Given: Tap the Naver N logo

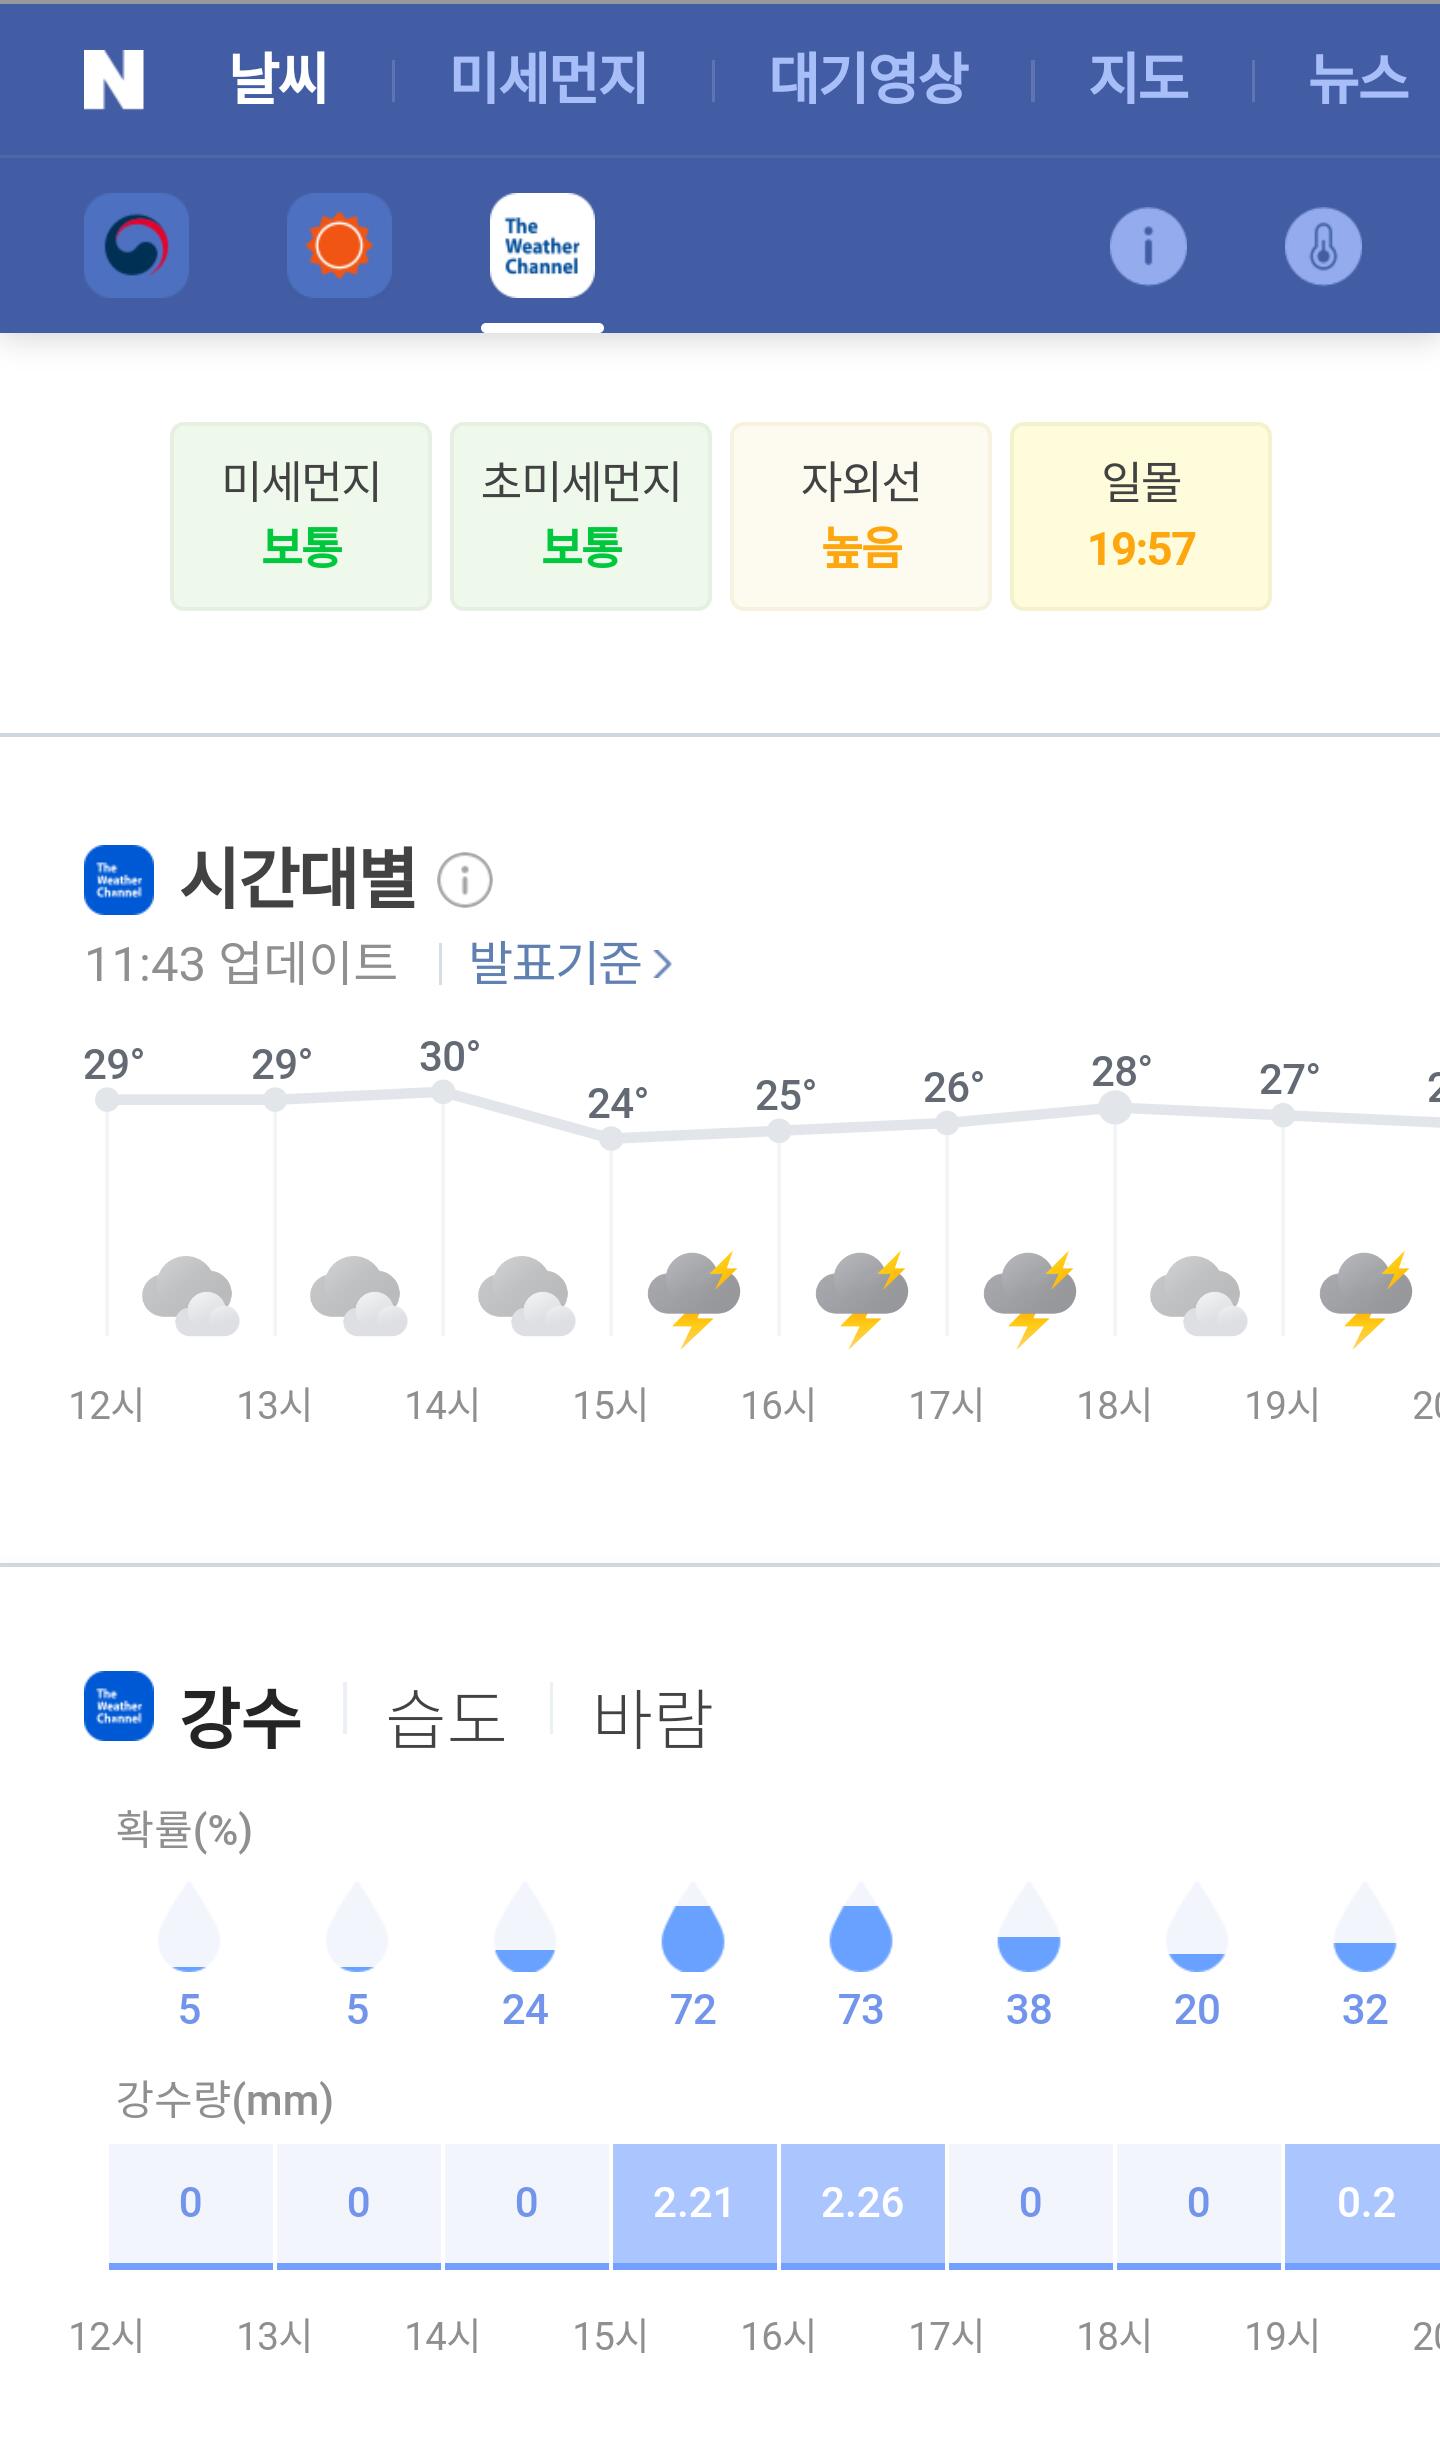Looking at the screenshot, I should 114,79.
